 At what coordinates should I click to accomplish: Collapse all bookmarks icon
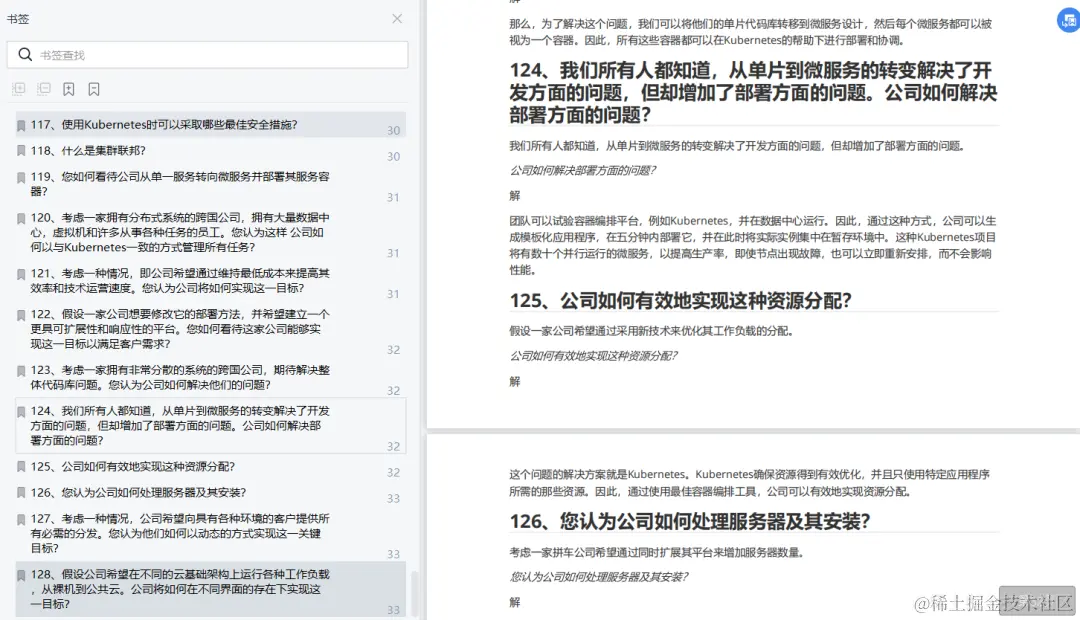[x=44, y=89]
